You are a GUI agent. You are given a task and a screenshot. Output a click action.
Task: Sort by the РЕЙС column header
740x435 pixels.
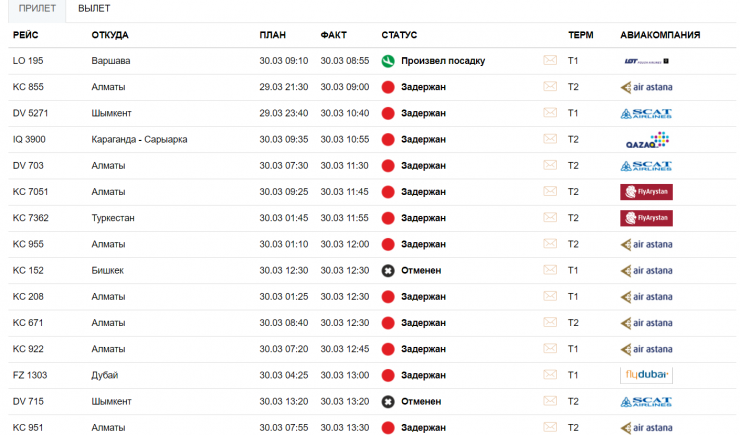click(x=25, y=35)
